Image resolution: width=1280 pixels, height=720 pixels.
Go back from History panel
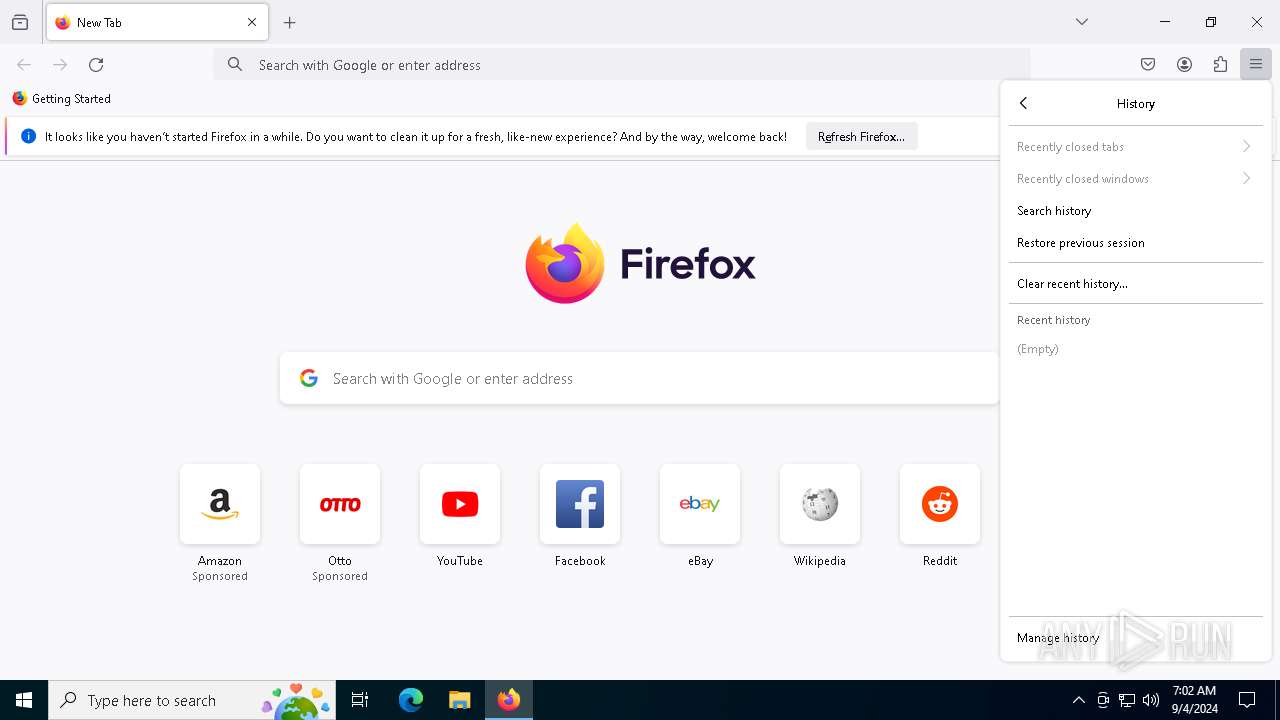1024,104
